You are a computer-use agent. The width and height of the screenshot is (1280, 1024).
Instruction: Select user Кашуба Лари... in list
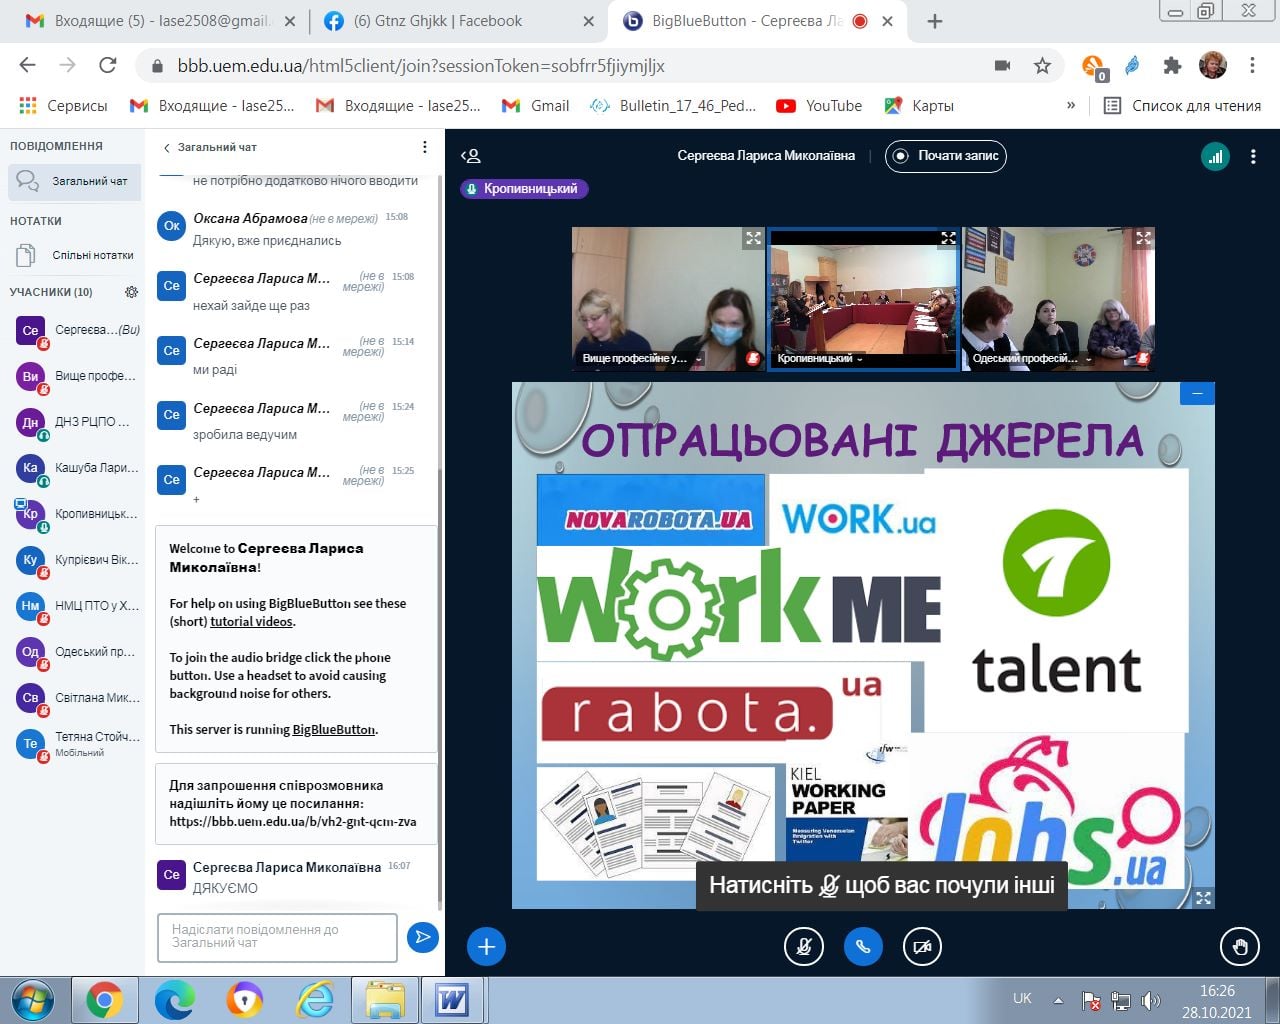pyautogui.click(x=75, y=468)
